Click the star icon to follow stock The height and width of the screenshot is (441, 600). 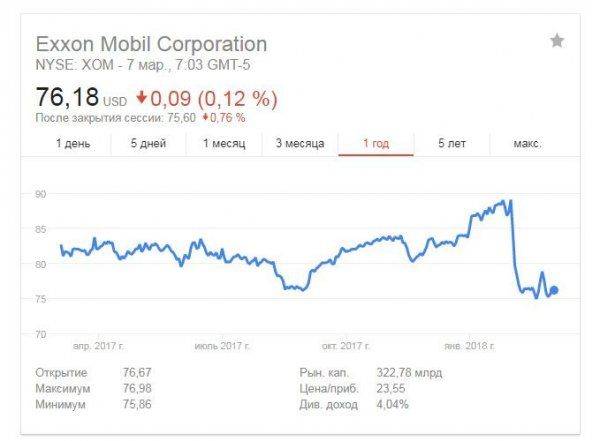[x=557, y=40]
